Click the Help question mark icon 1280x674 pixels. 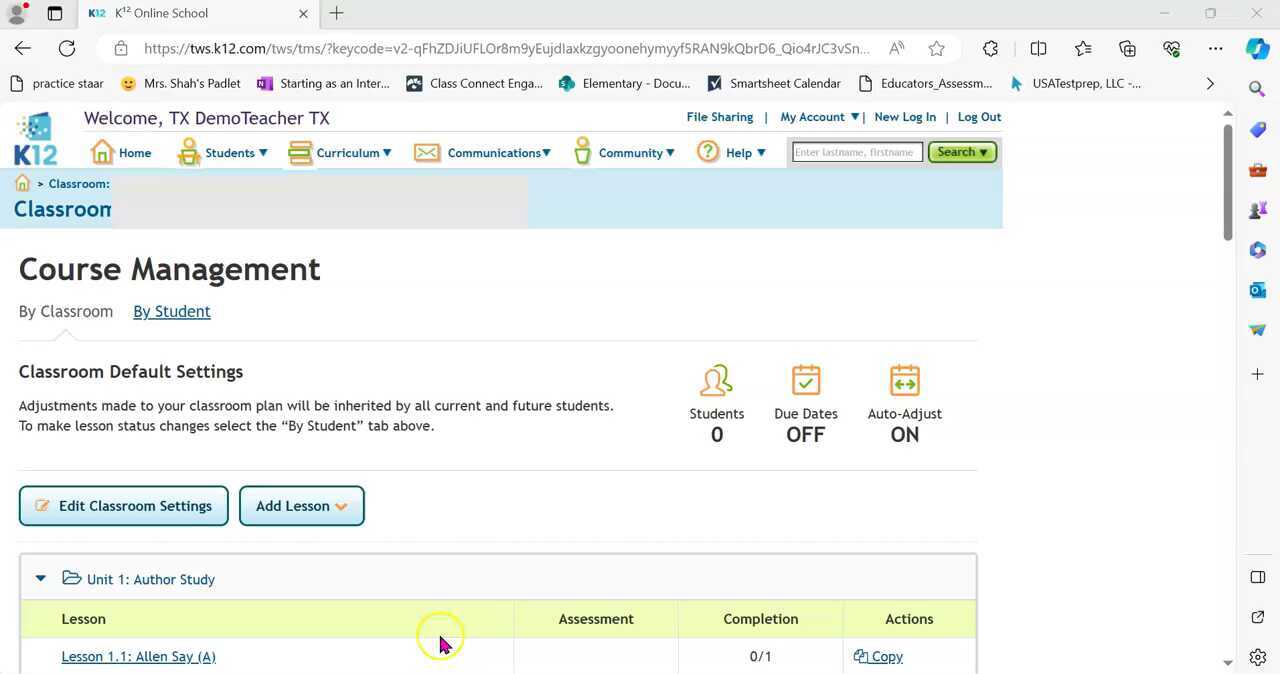pos(707,152)
